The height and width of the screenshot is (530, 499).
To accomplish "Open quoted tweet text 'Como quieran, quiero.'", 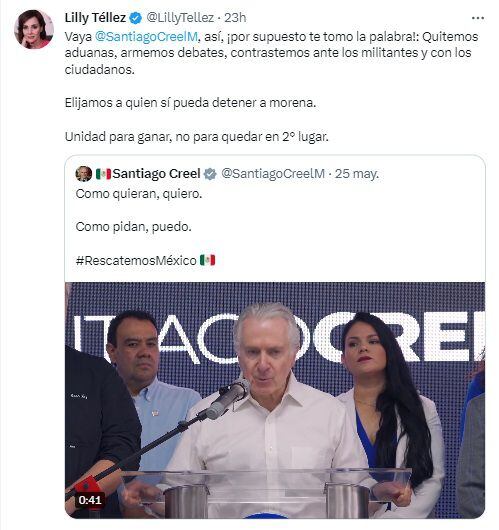I will tap(139, 194).
